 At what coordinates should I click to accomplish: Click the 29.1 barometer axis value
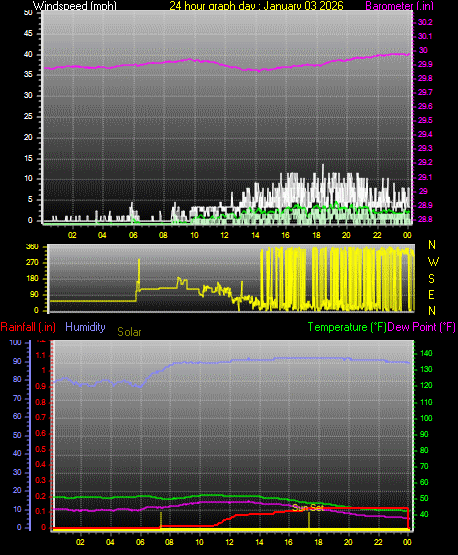425,177
